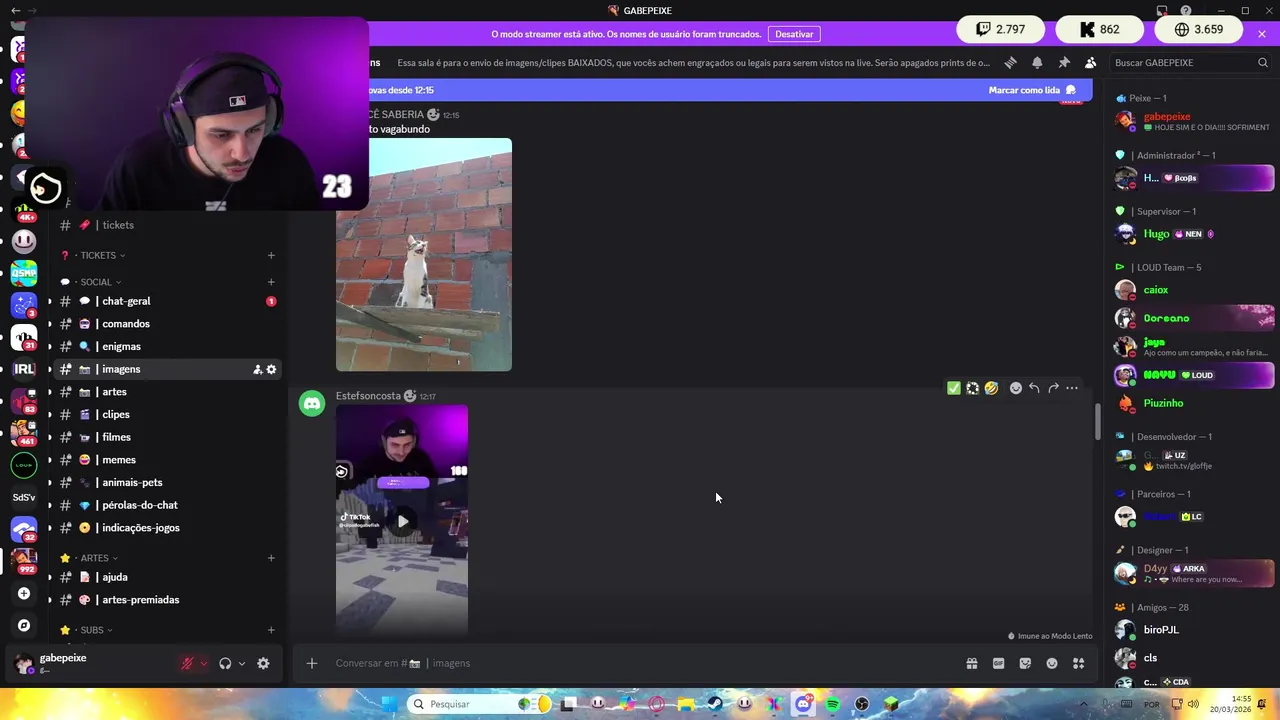Open attachment plus button in message bar
1280x720 pixels.
coord(312,663)
